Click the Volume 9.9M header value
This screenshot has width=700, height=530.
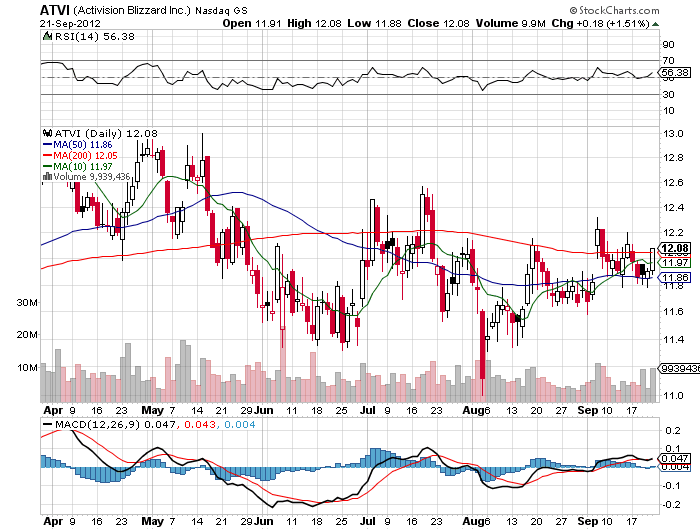tap(511, 23)
